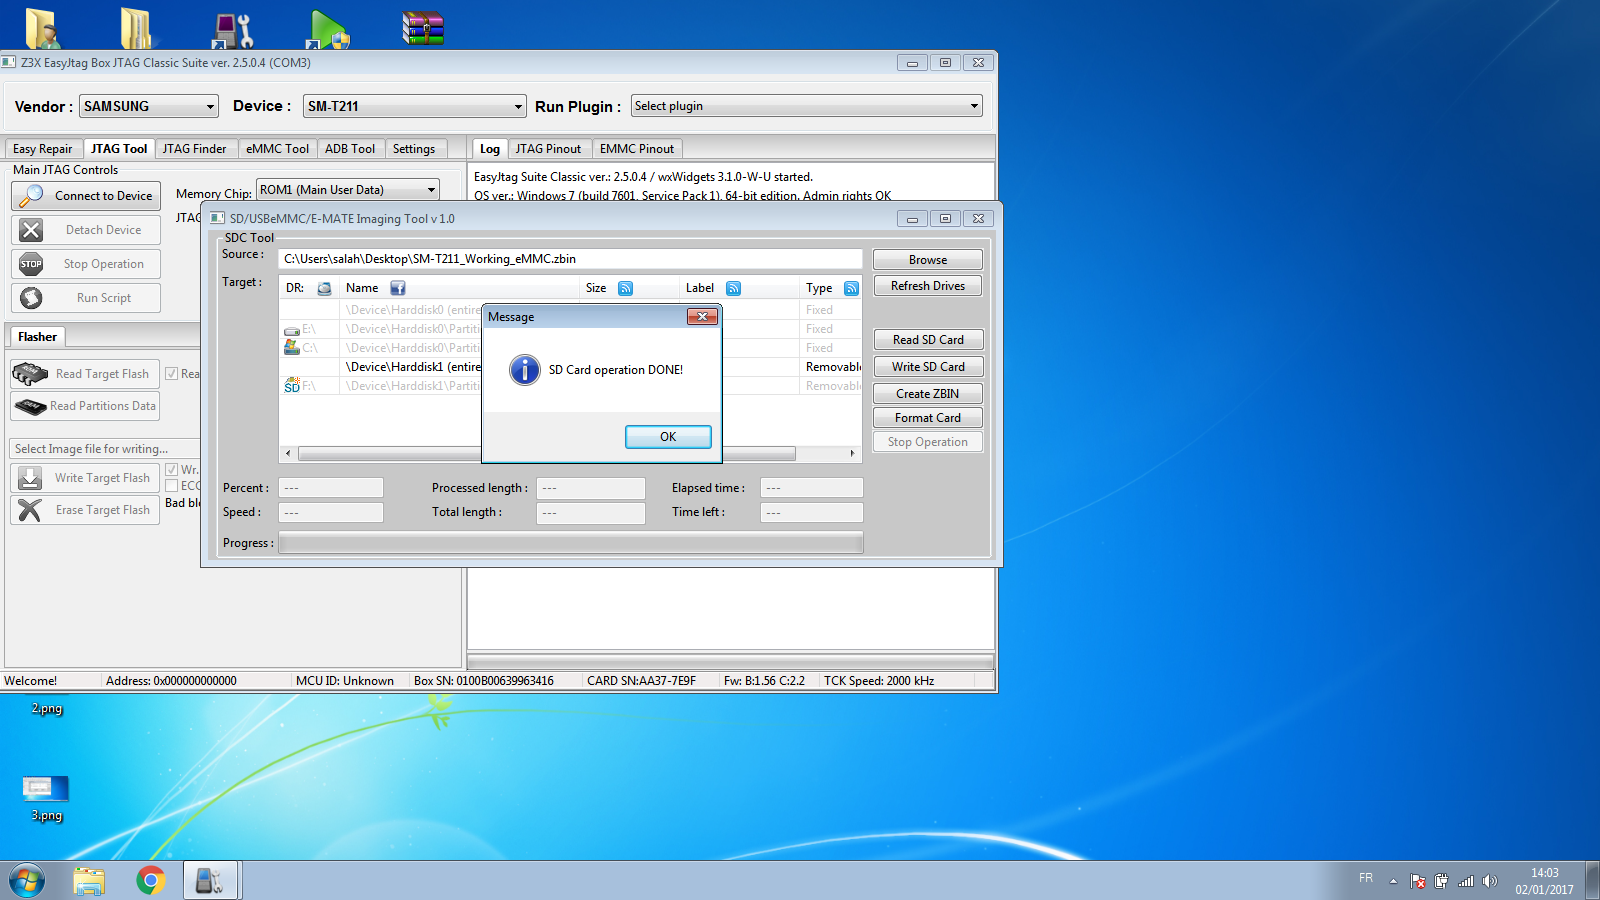This screenshot has height=900, width=1600.
Task: Open the green arrow shield shortcut on desktop
Action: click(x=329, y=28)
